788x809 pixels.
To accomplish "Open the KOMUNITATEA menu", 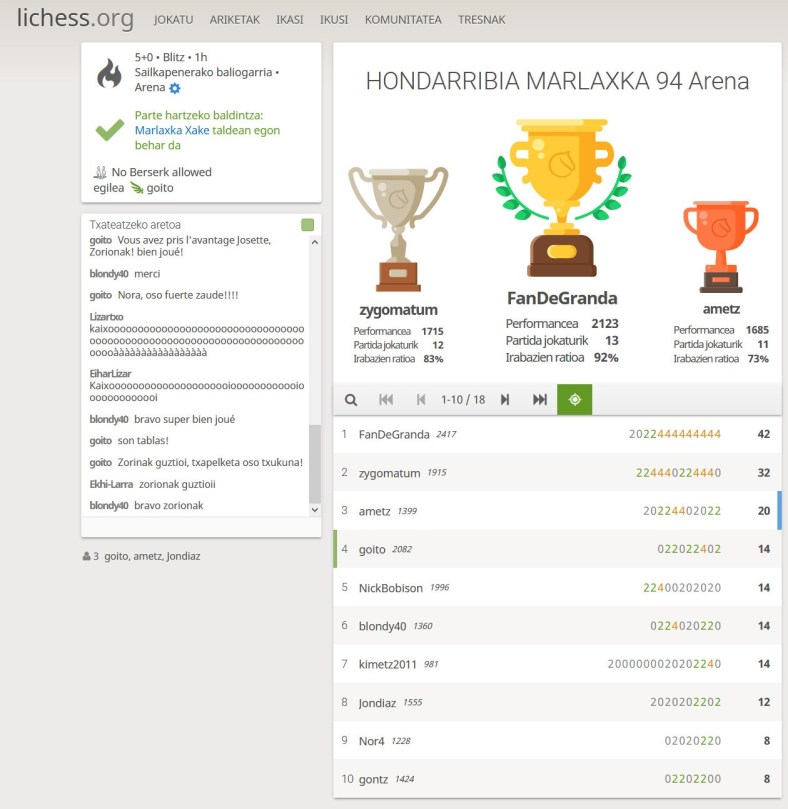I will click(403, 20).
